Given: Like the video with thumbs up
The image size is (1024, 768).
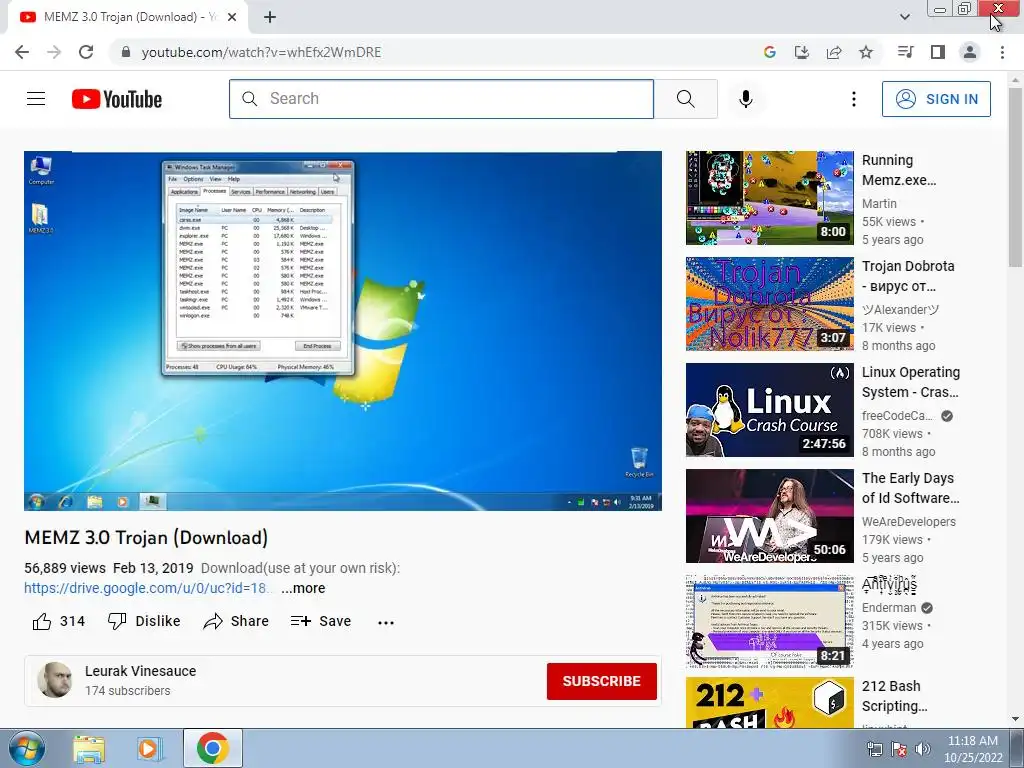Looking at the screenshot, I should coord(59,621).
